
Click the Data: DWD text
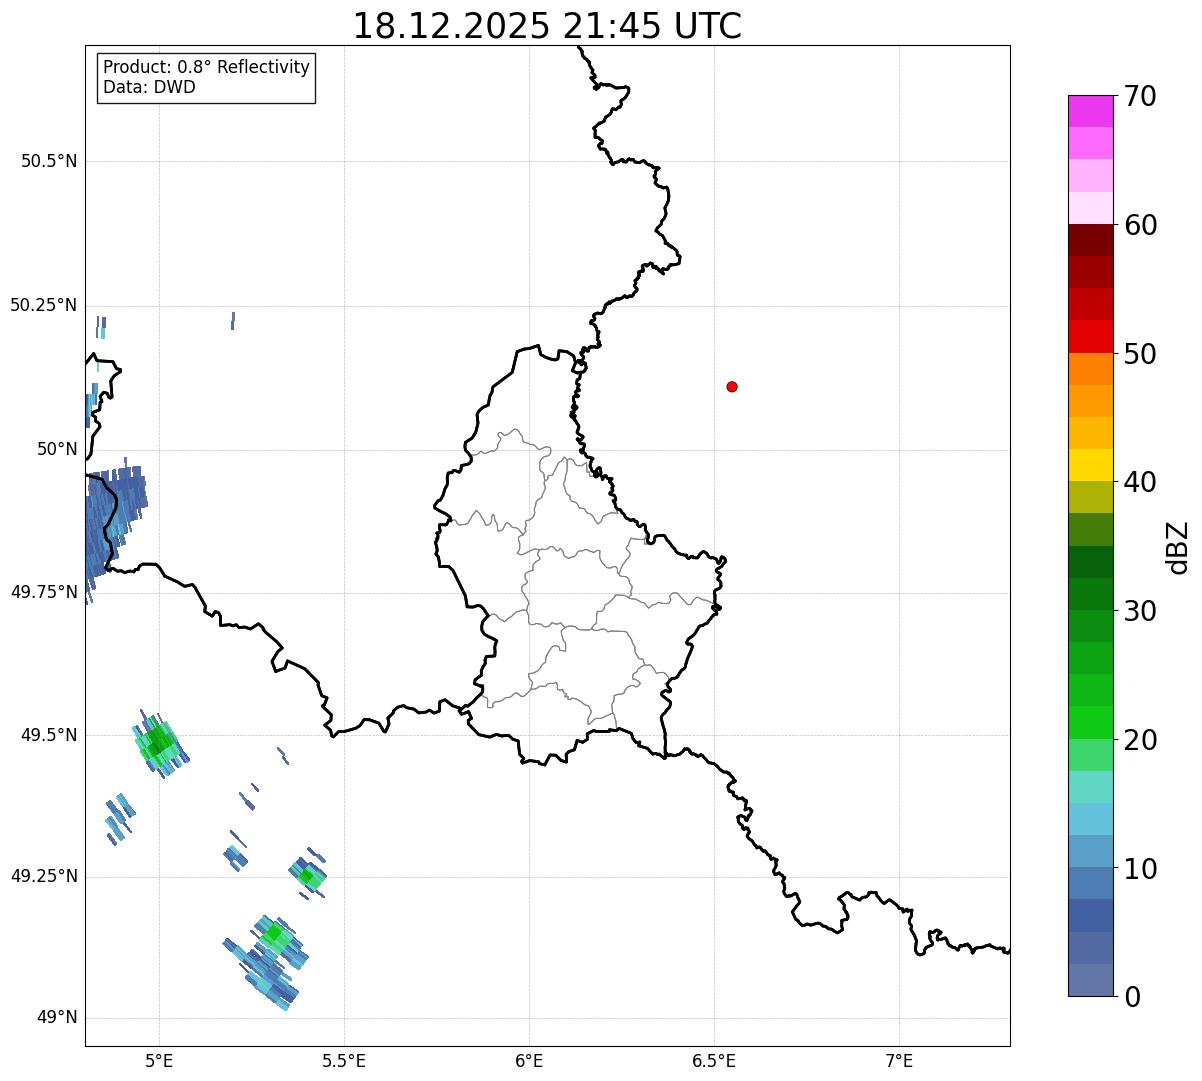pos(149,87)
